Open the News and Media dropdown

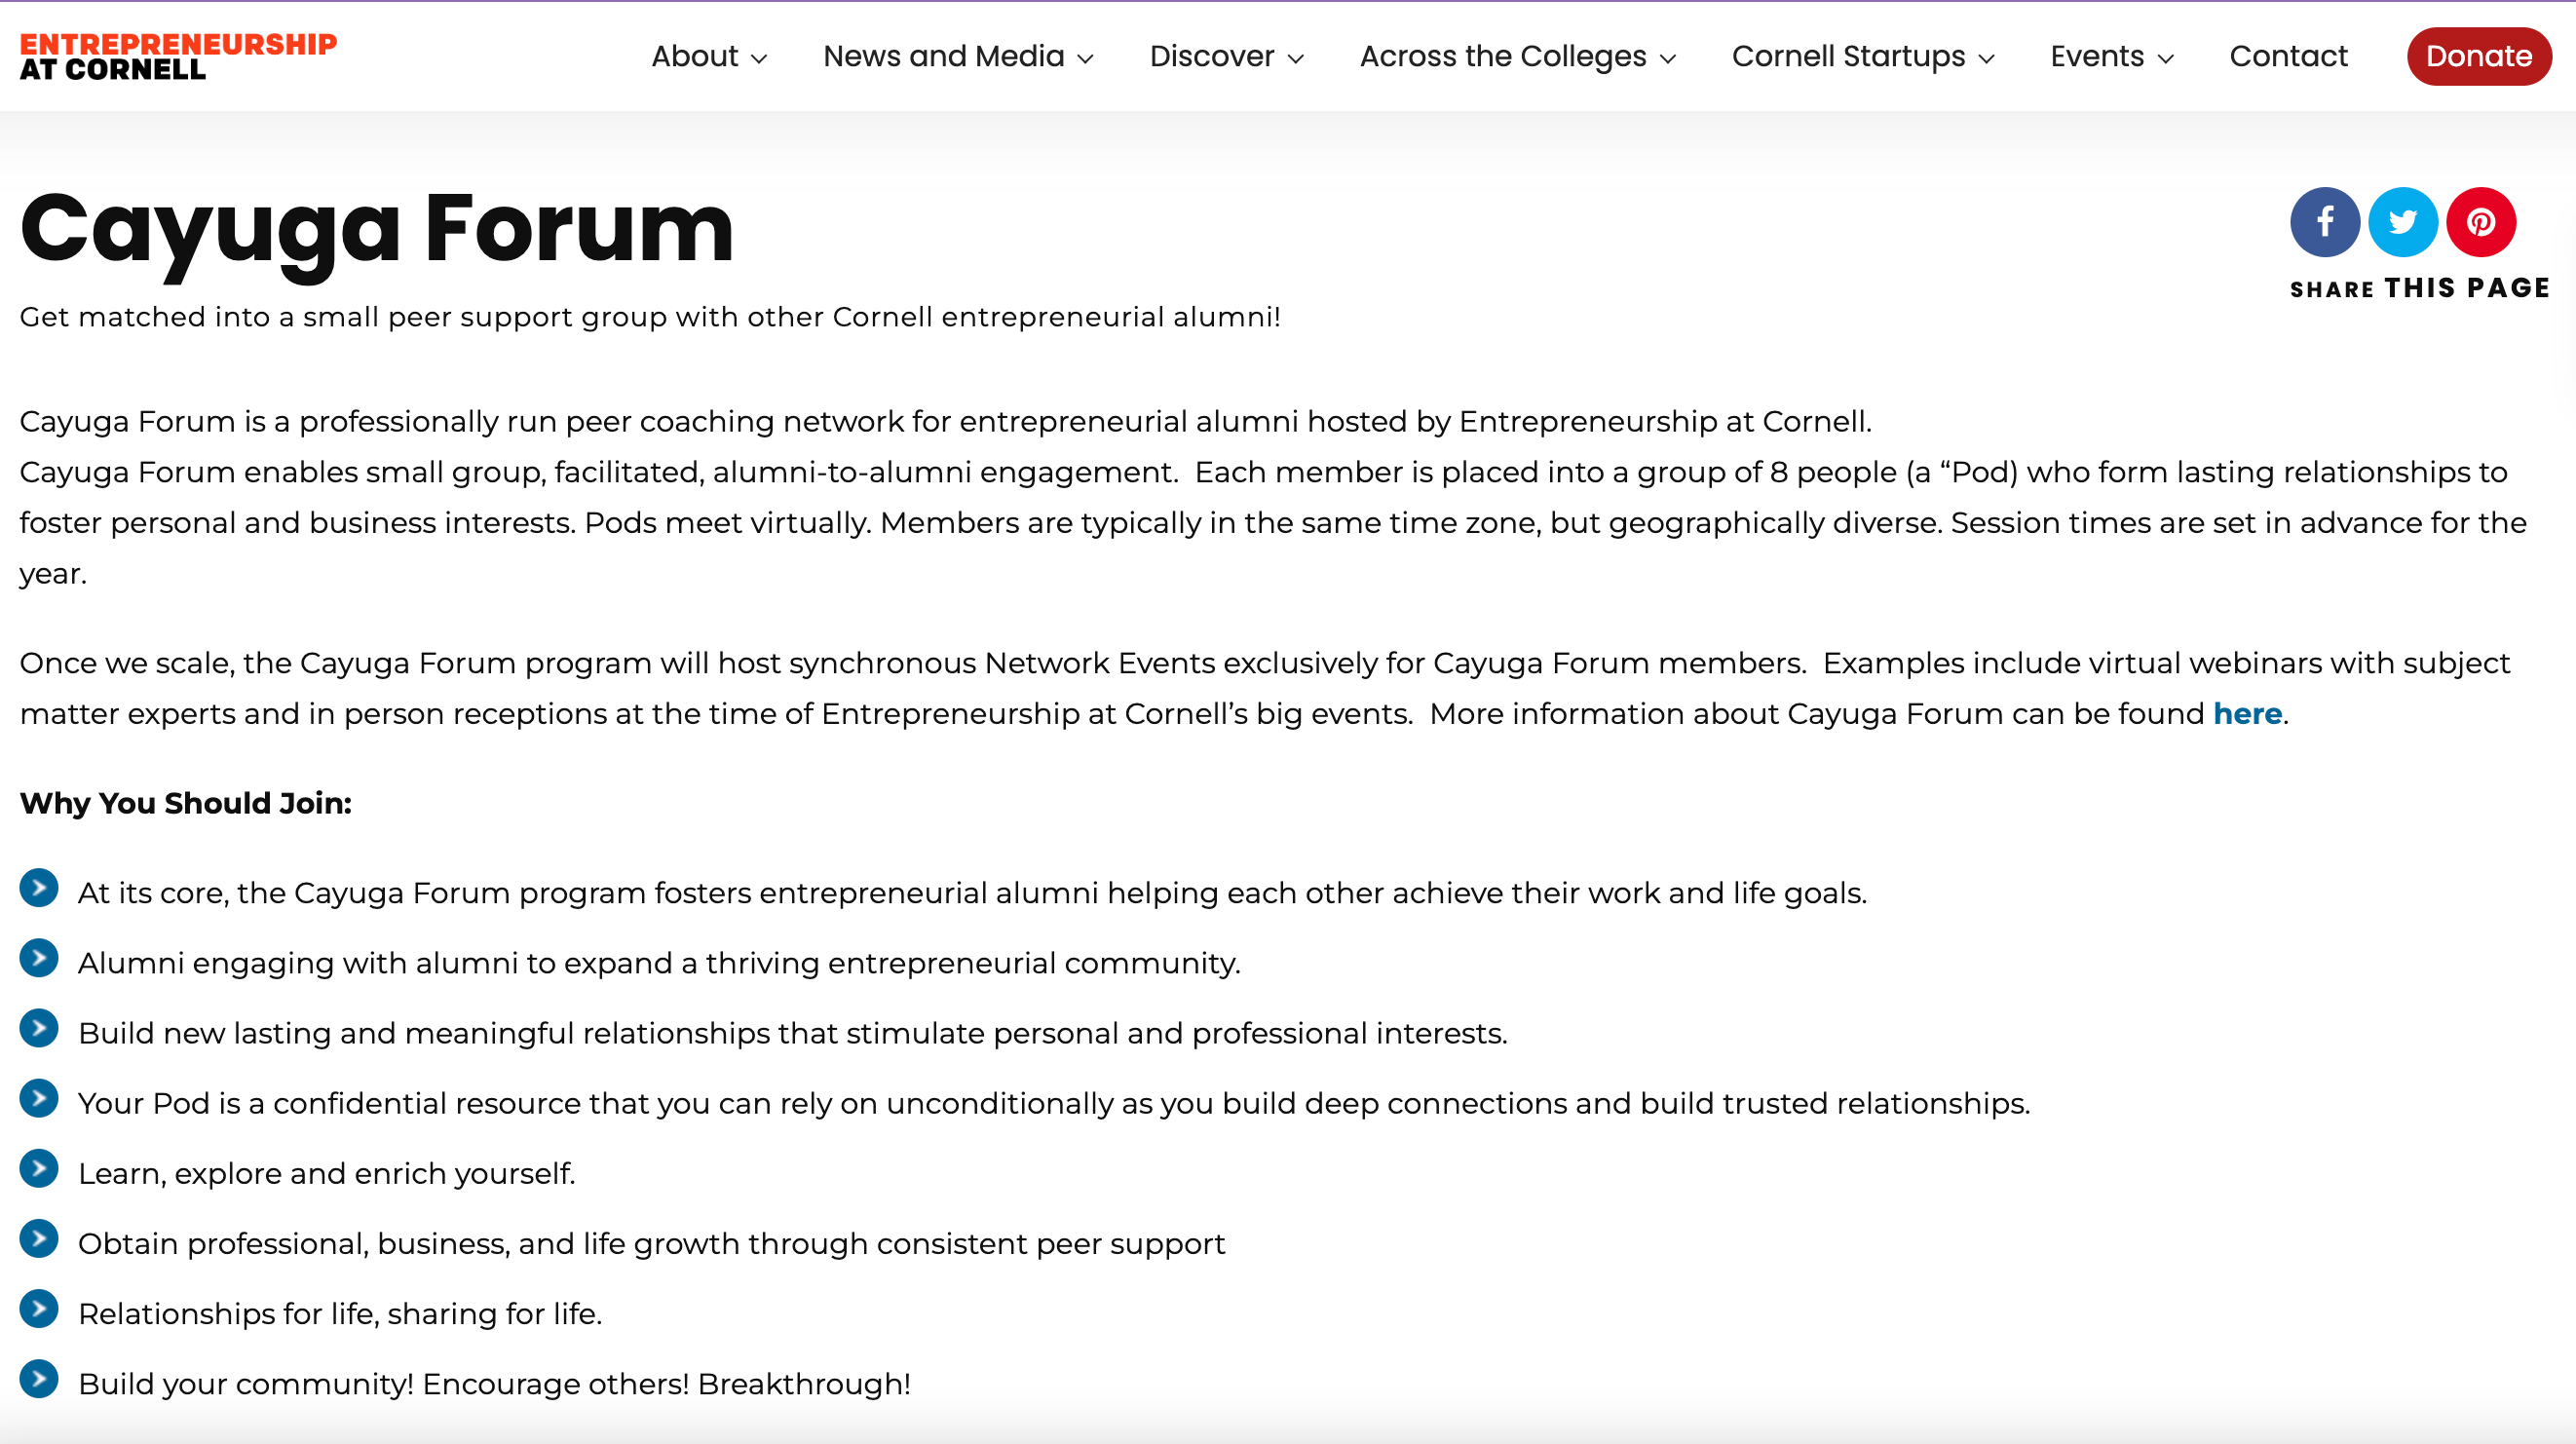click(x=958, y=56)
